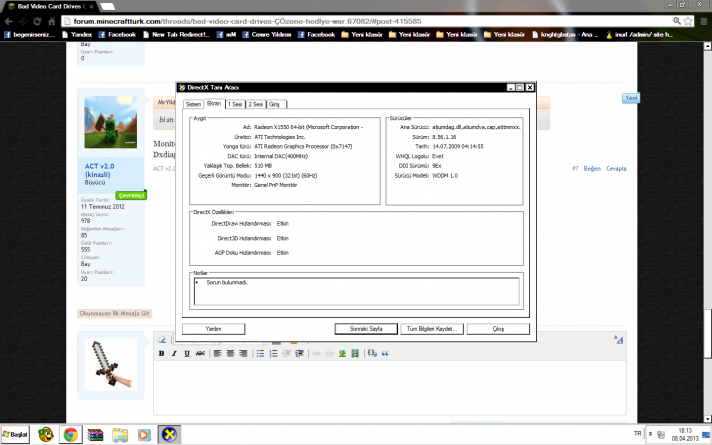Click the remove formatting eraser icon
Viewport: 712px width, 445px height.
point(162,339)
